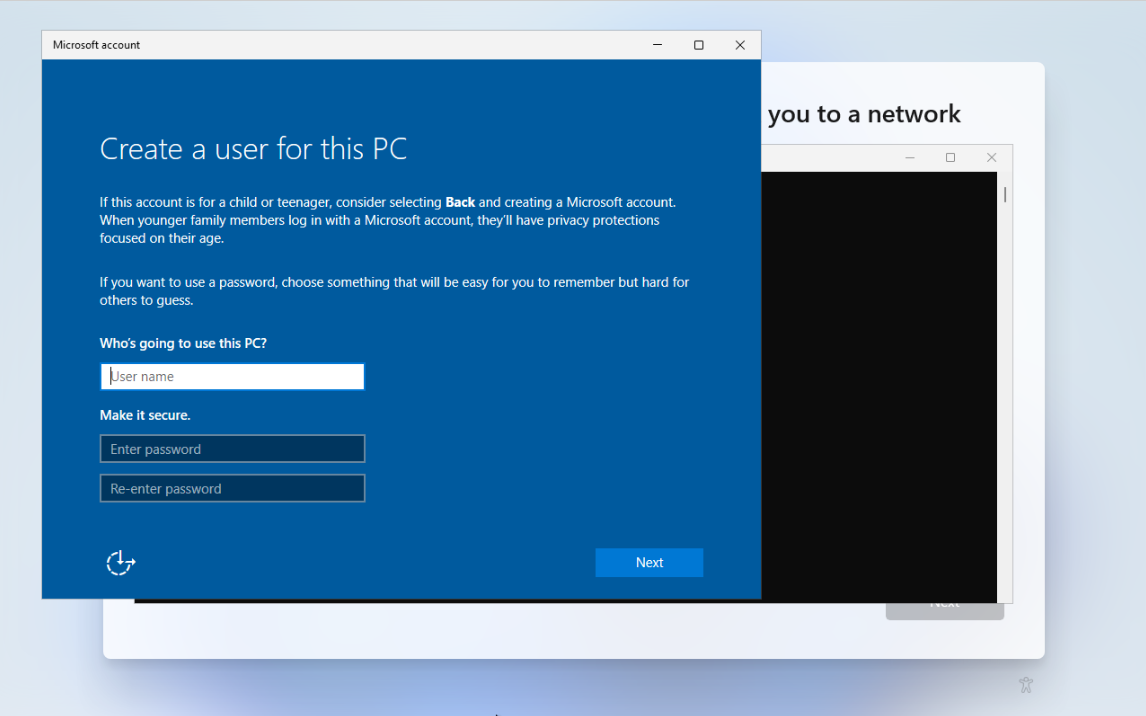Minimize the Microsoft account window
The height and width of the screenshot is (716, 1146).
[x=657, y=45]
